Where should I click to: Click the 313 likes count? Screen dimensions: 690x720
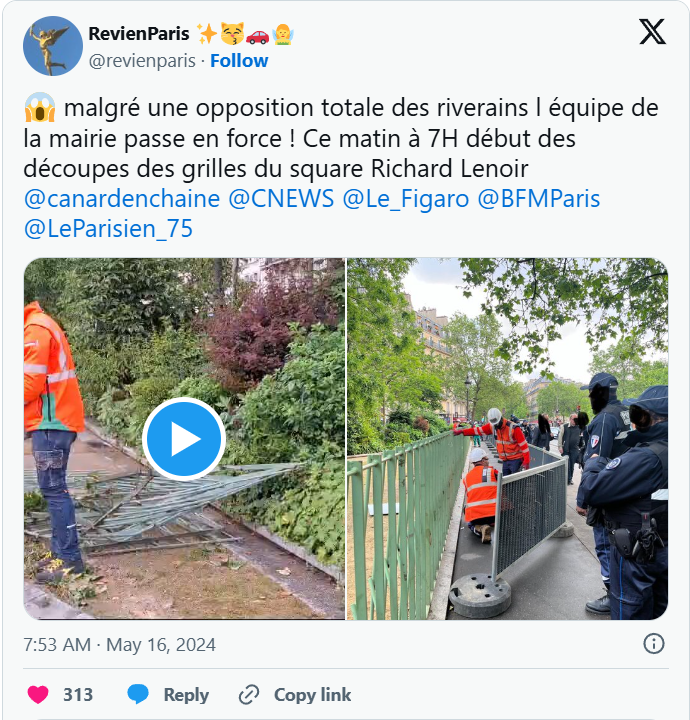pyautogui.click(x=78, y=694)
